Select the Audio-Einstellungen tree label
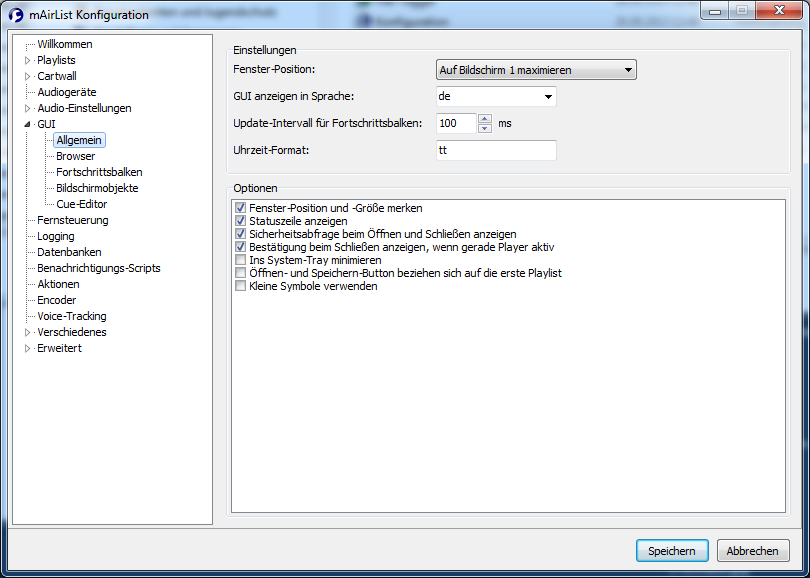The height and width of the screenshot is (578, 810). point(84,108)
